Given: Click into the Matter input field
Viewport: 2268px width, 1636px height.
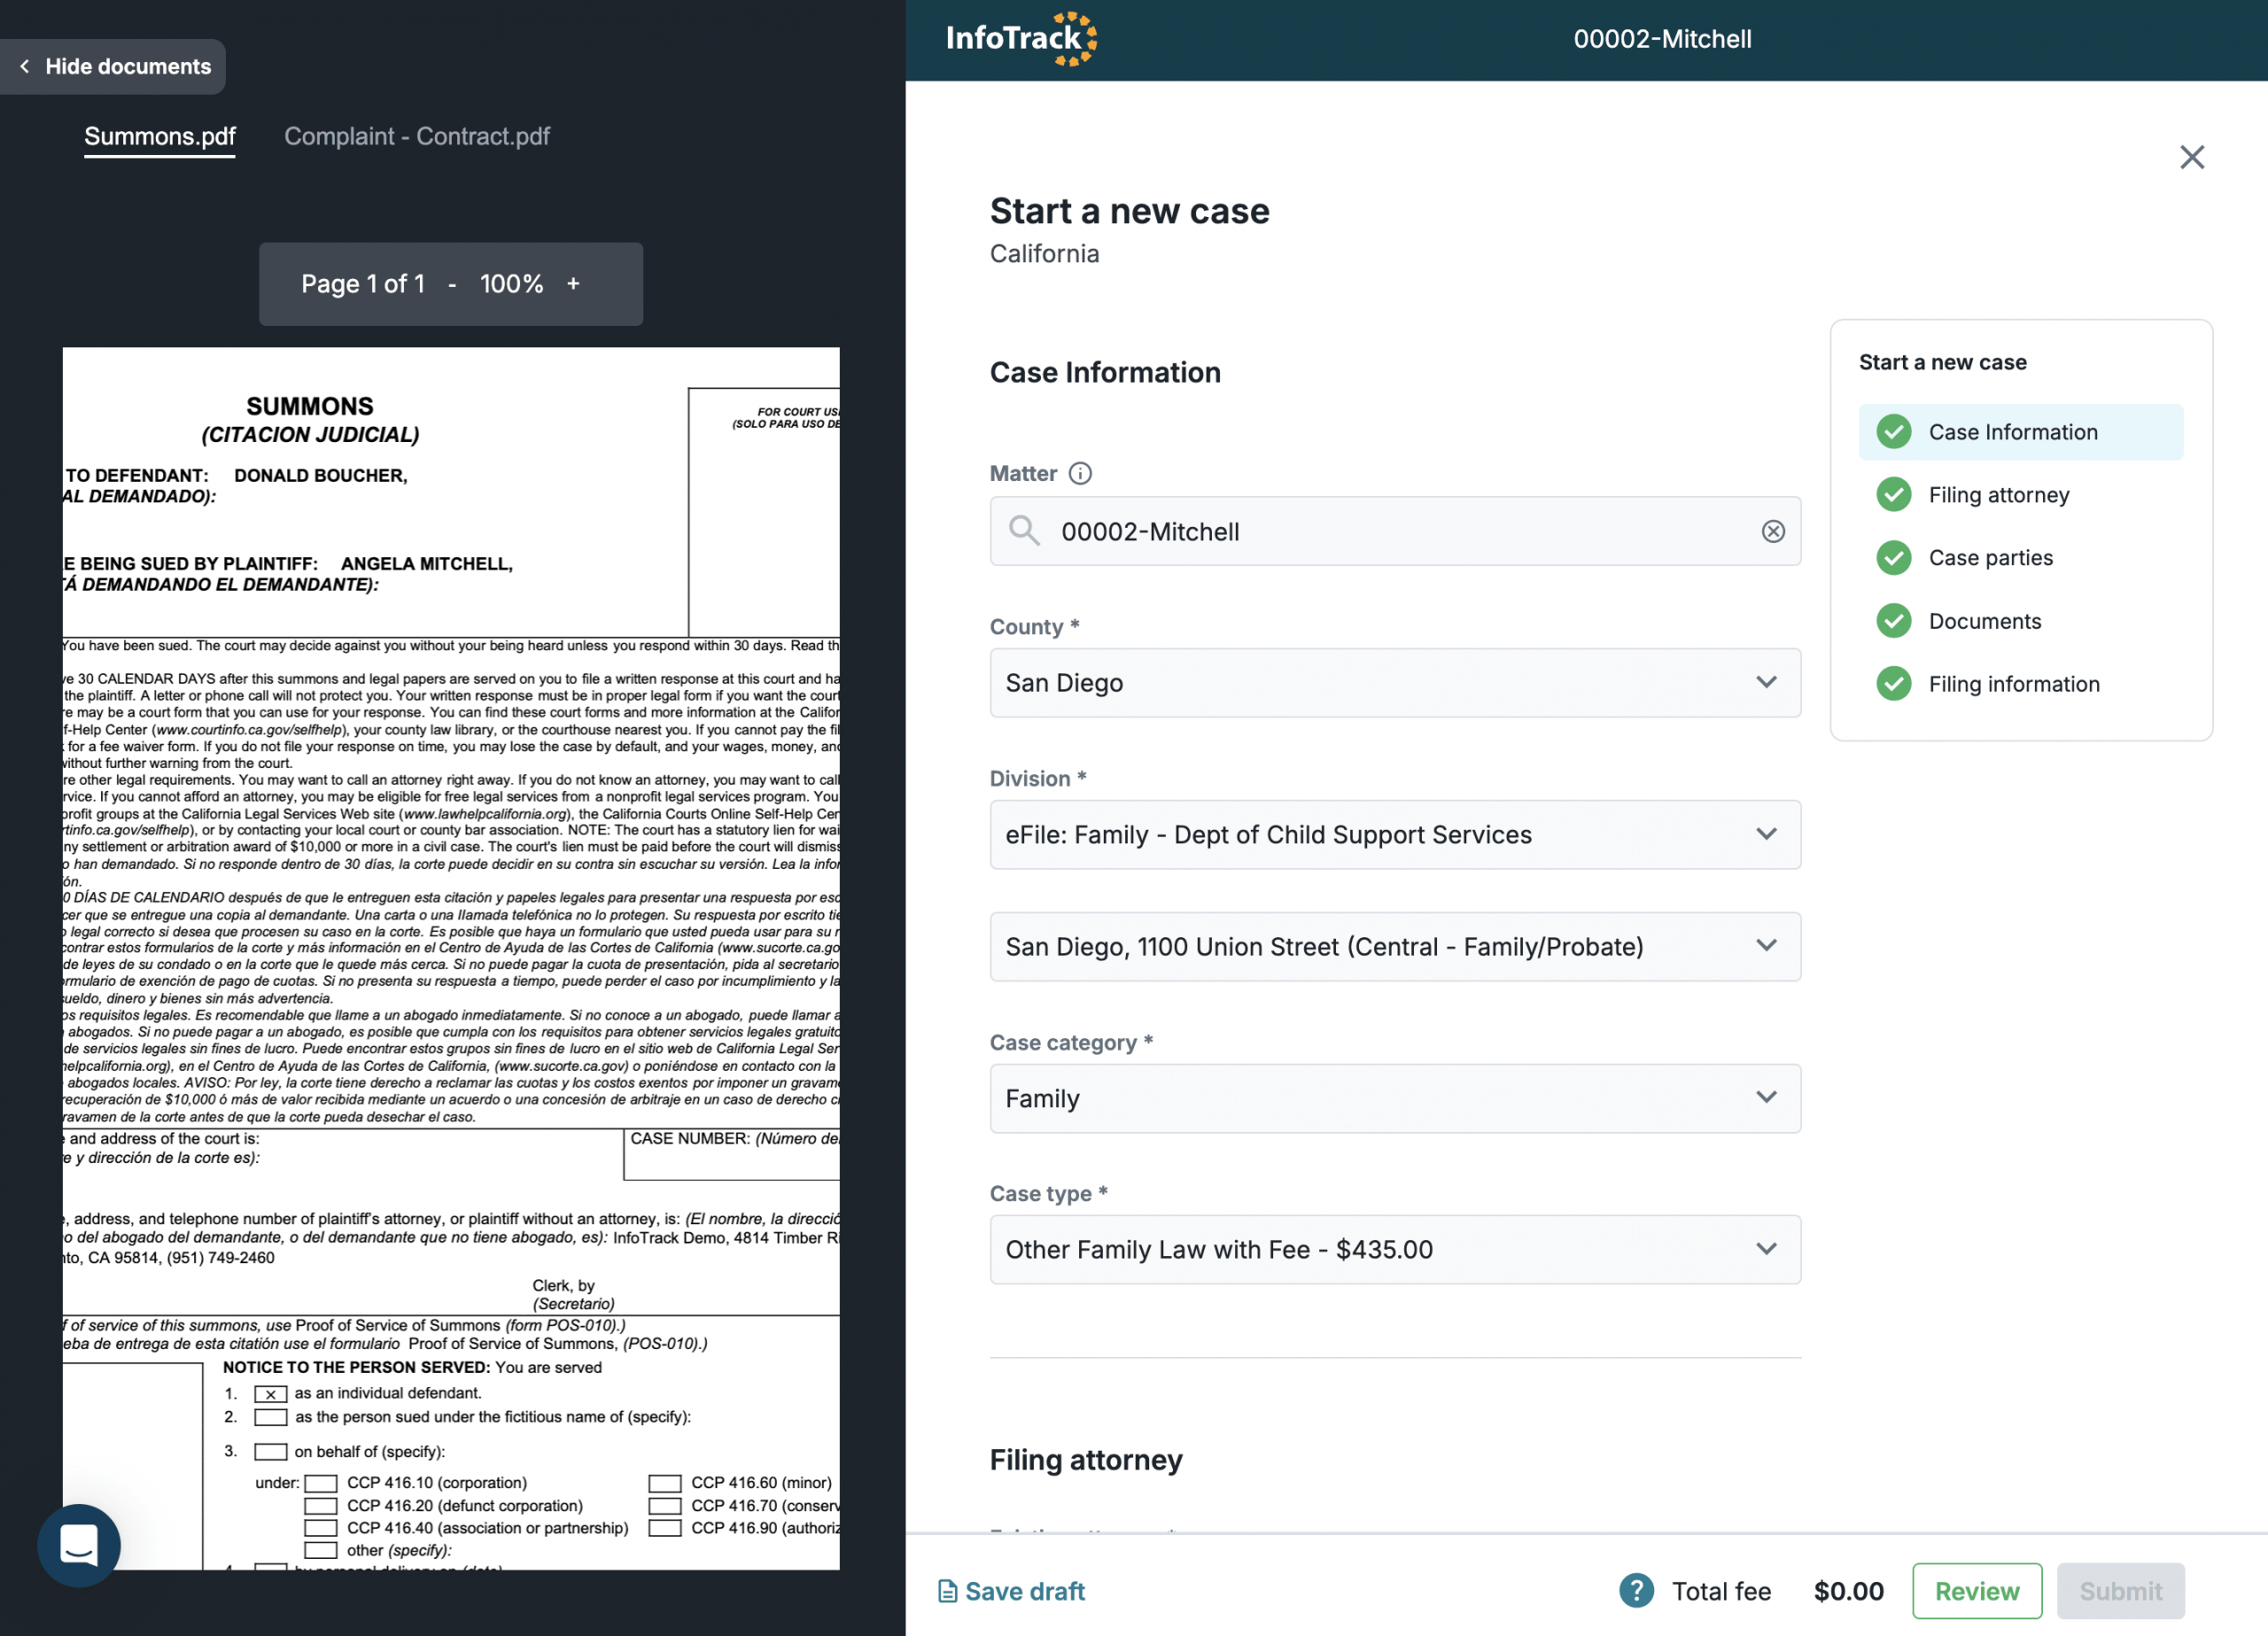Looking at the screenshot, I should pyautogui.click(x=1395, y=531).
